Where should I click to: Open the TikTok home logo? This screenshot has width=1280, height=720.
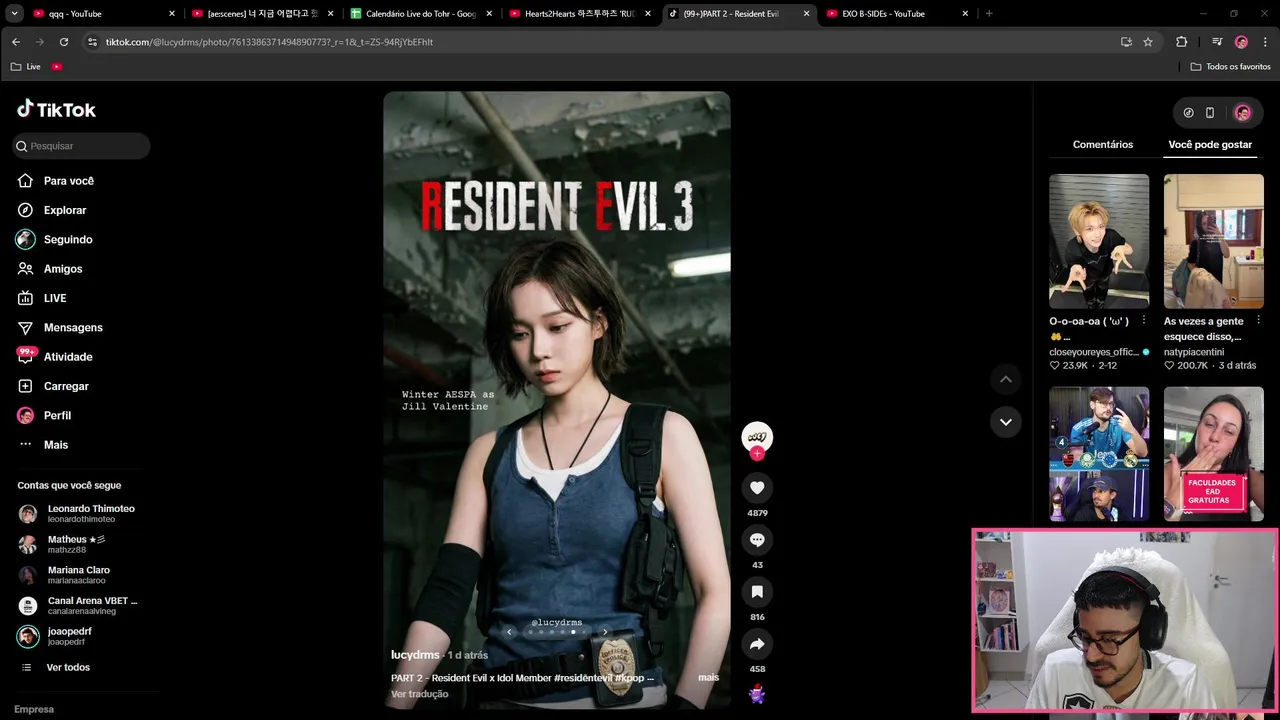click(56, 109)
